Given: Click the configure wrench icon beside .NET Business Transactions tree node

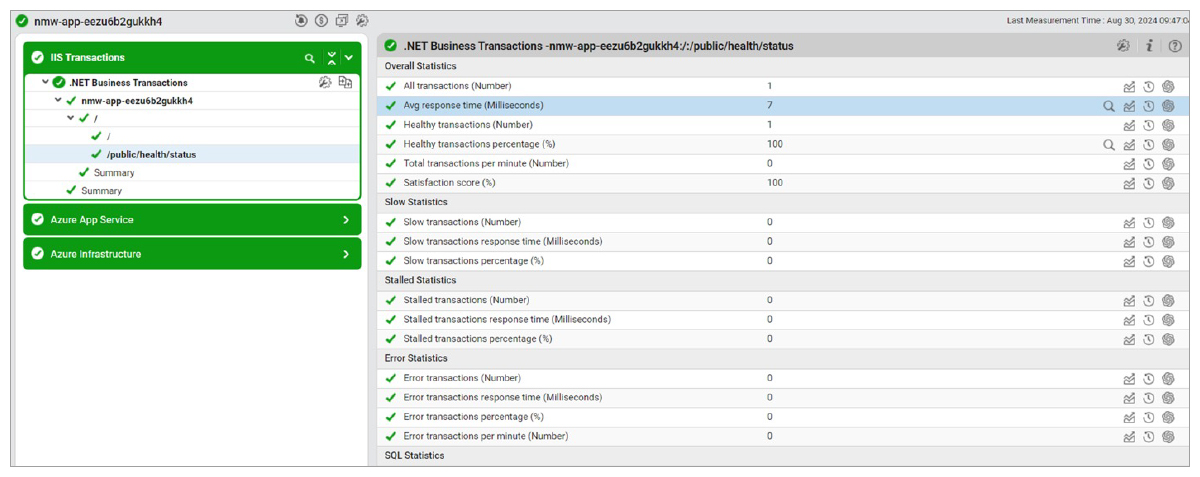Looking at the screenshot, I should (x=325, y=83).
